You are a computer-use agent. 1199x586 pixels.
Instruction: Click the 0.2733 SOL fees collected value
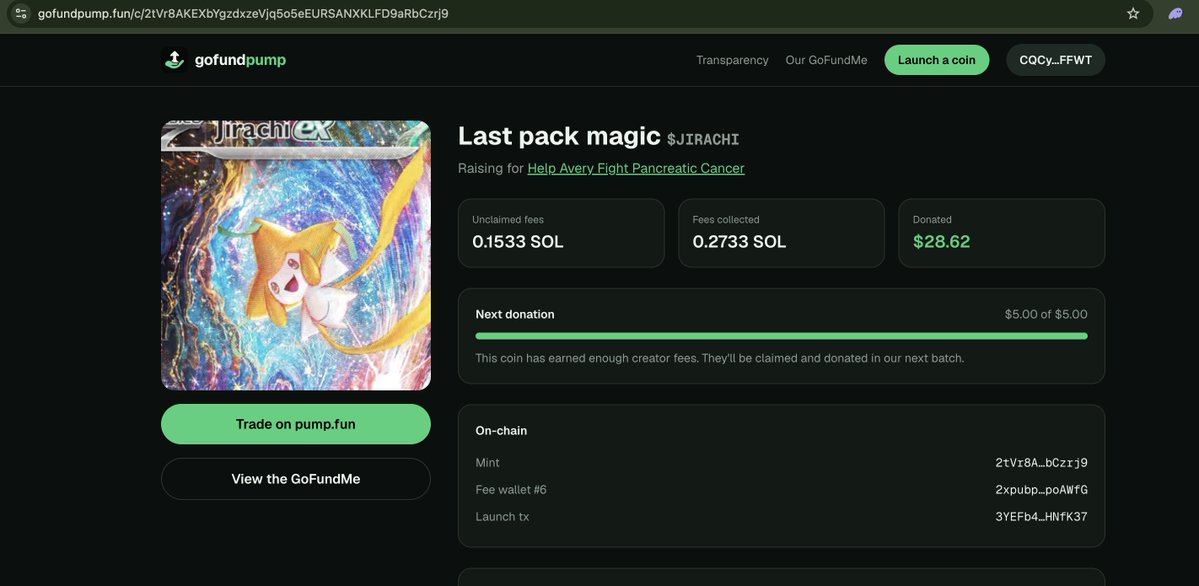pyautogui.click(x=739, y=242)
